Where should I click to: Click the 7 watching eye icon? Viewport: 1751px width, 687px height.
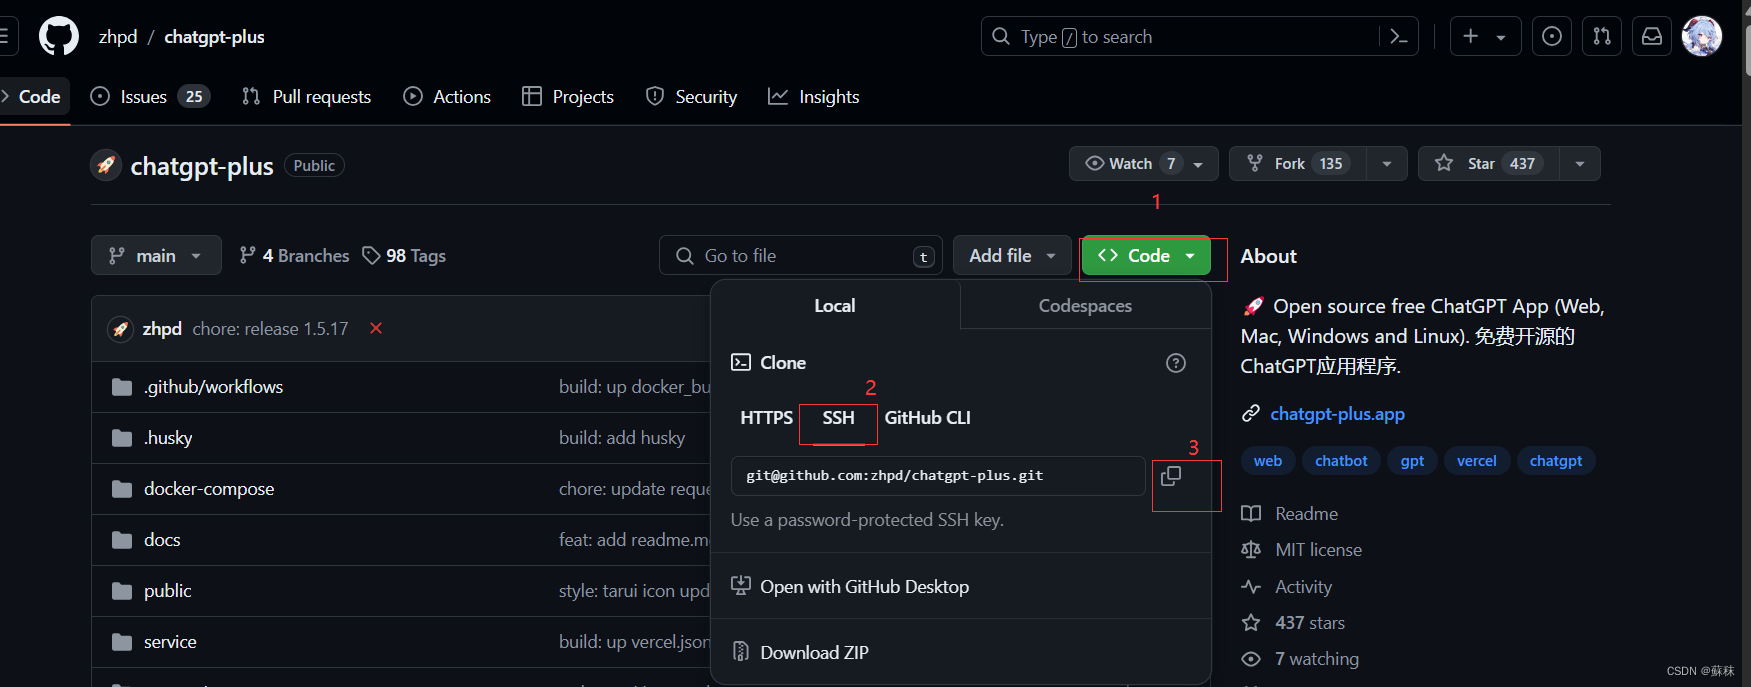1251,659
